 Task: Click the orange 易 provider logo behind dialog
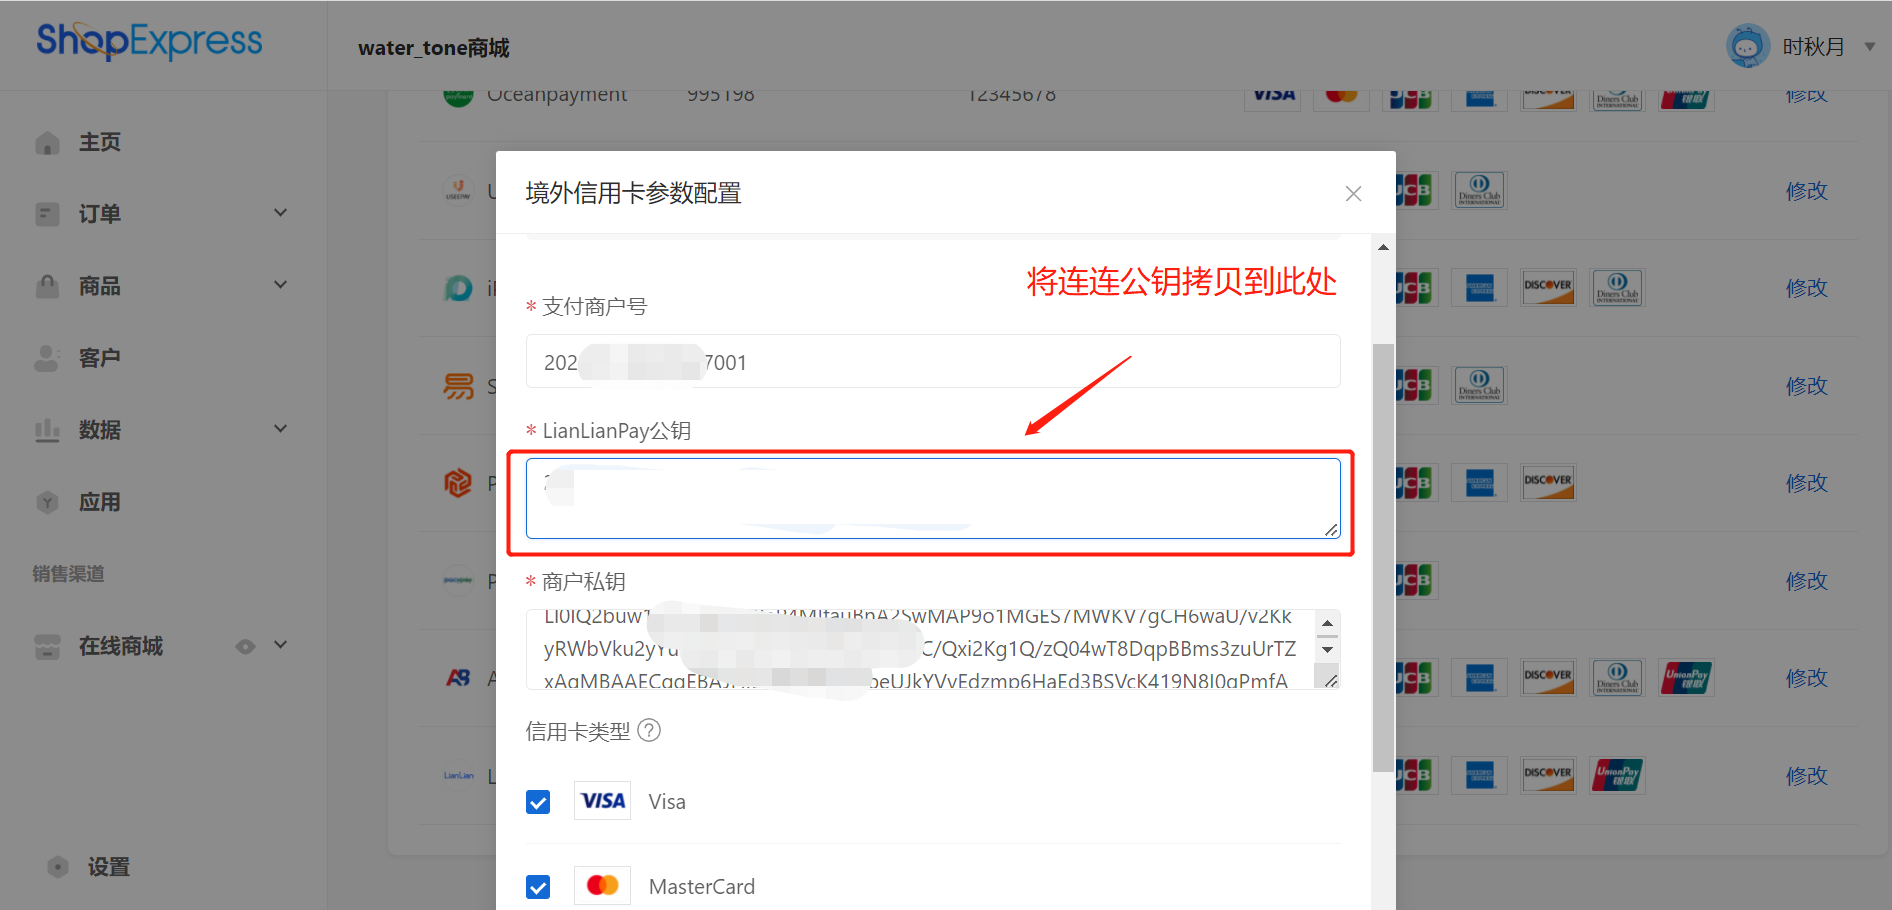coord(458,386)
